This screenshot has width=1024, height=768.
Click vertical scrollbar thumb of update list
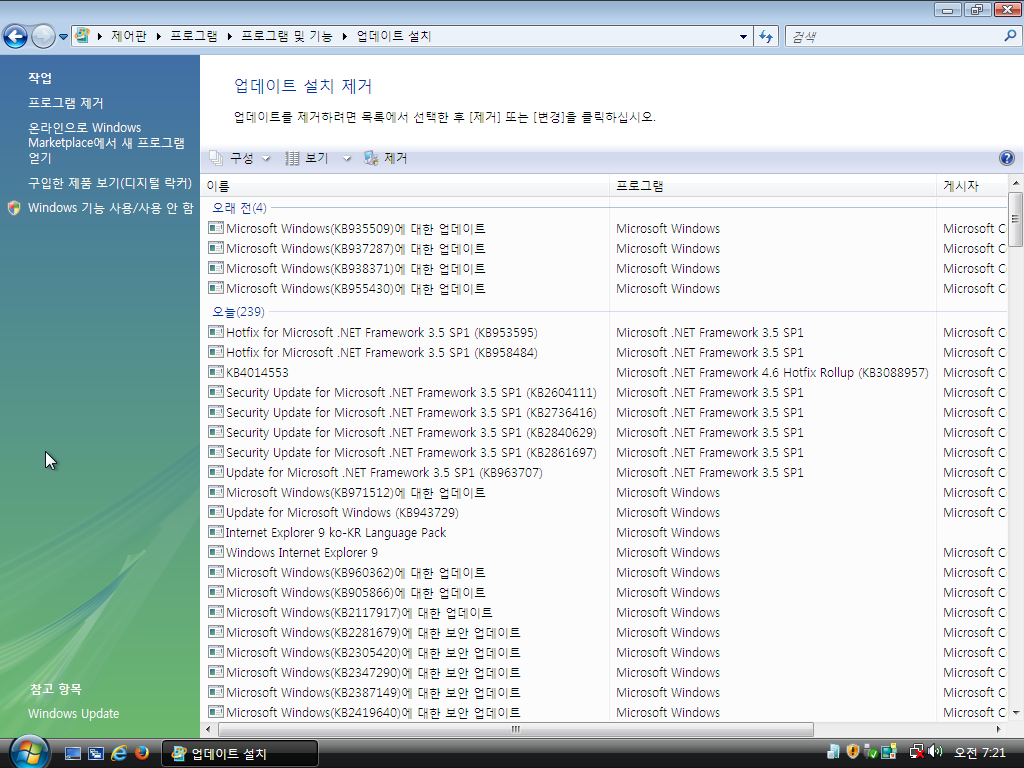[1015, 219]
